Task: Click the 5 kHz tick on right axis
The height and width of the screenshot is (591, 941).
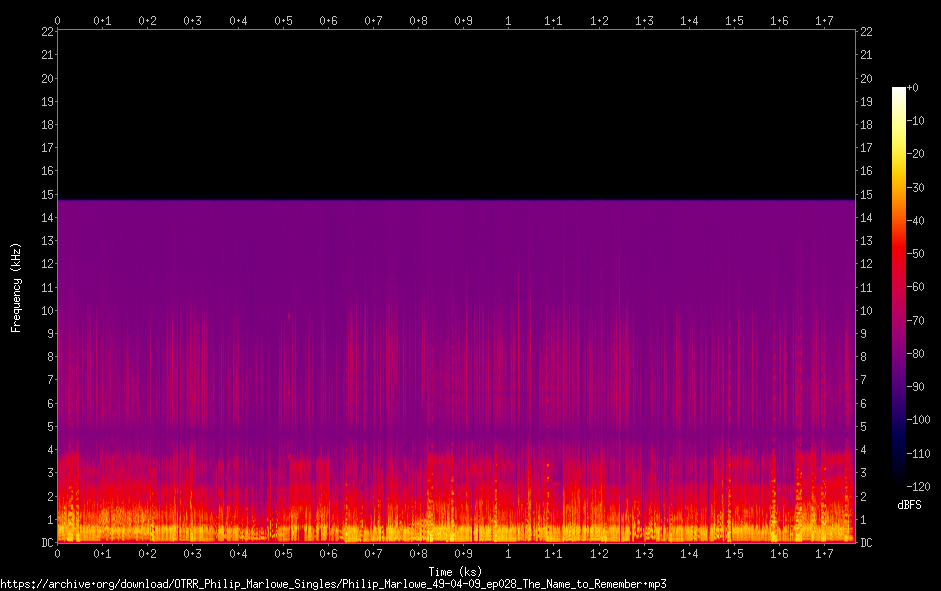Action: [866, 426]
